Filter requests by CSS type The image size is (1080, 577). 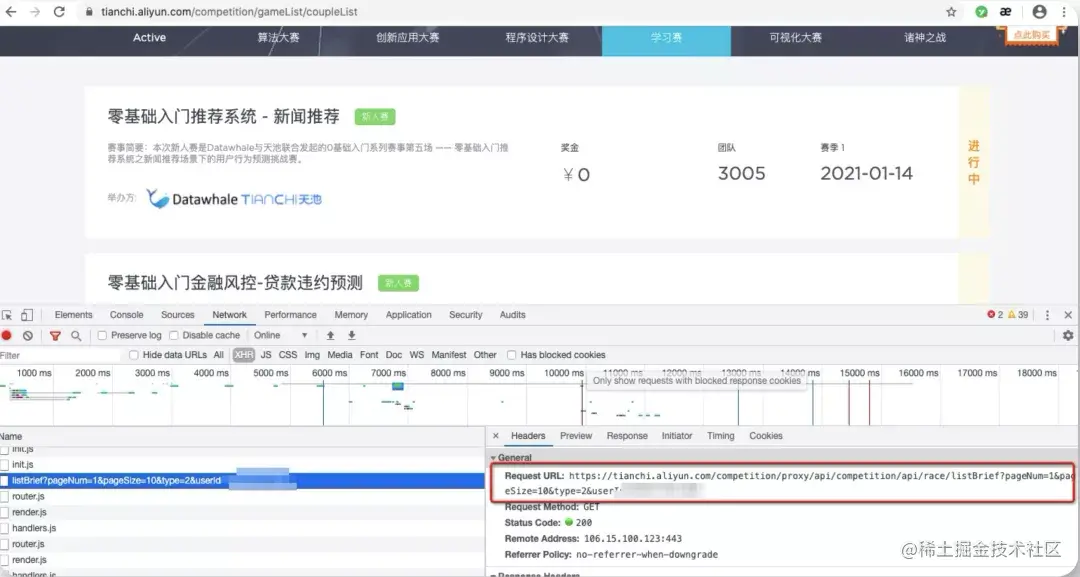[288, 355]
